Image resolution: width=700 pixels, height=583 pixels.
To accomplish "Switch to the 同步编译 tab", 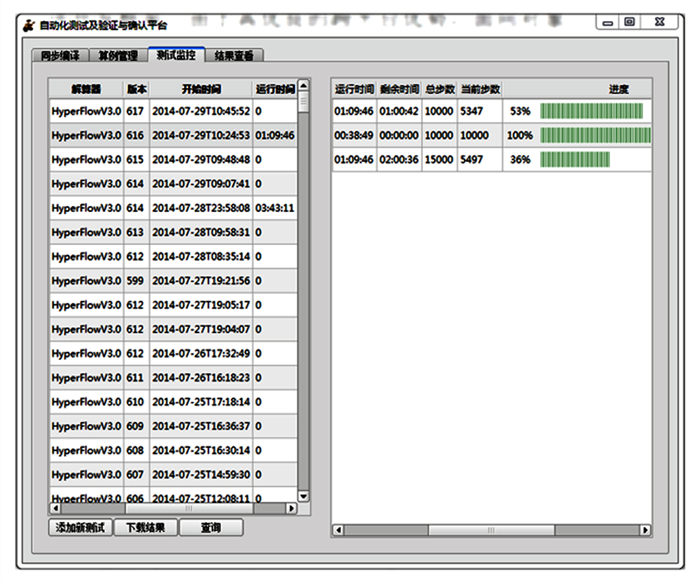I will [58, 56].
